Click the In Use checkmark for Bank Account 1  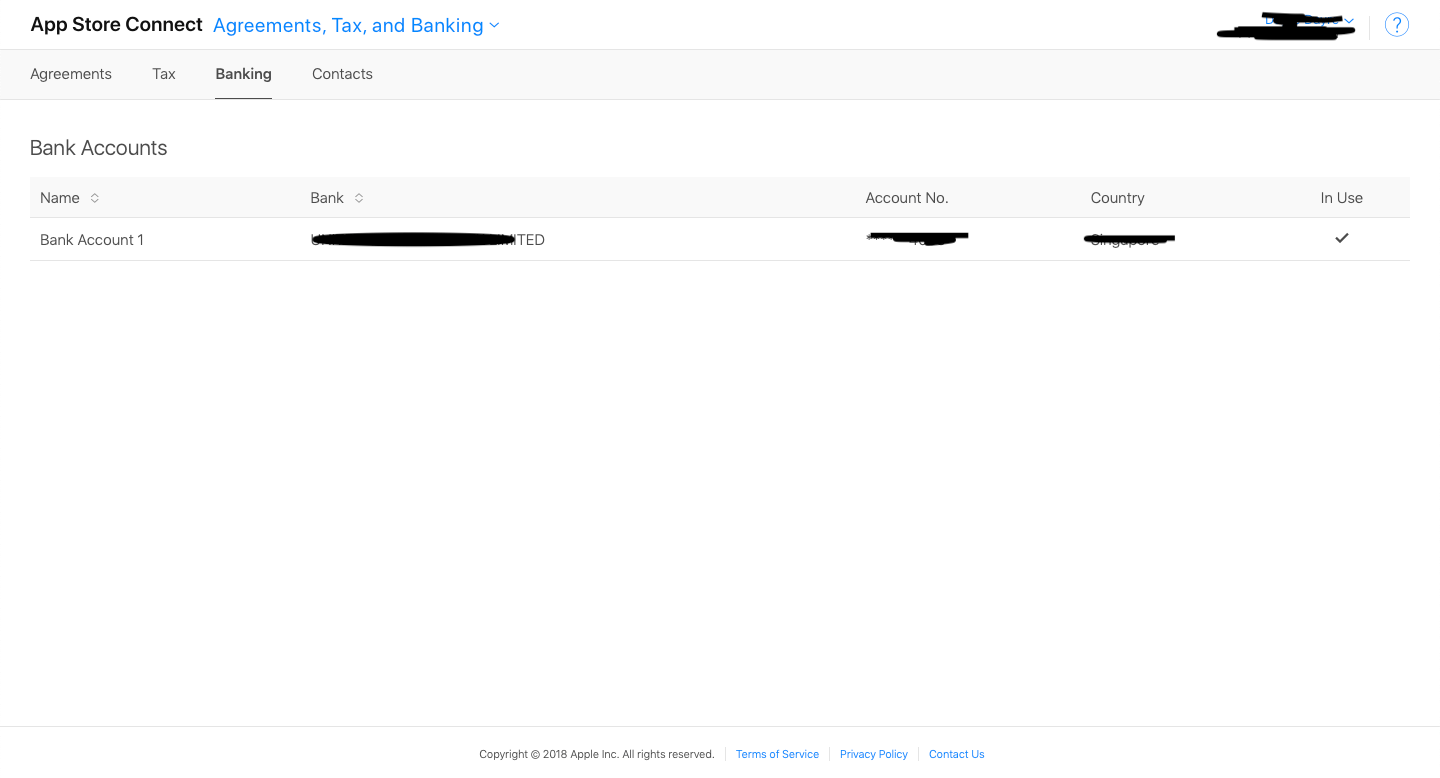1341,238
